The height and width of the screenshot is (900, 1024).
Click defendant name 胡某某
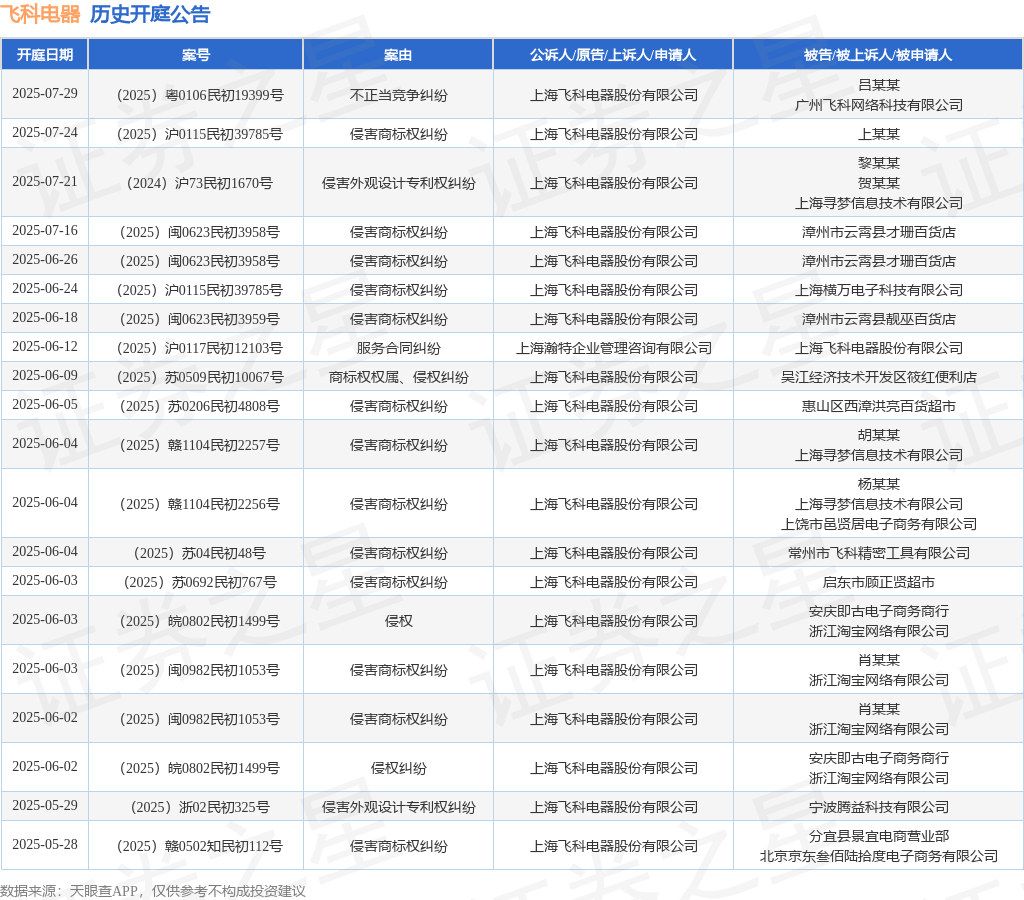click(x=878, y=435)
